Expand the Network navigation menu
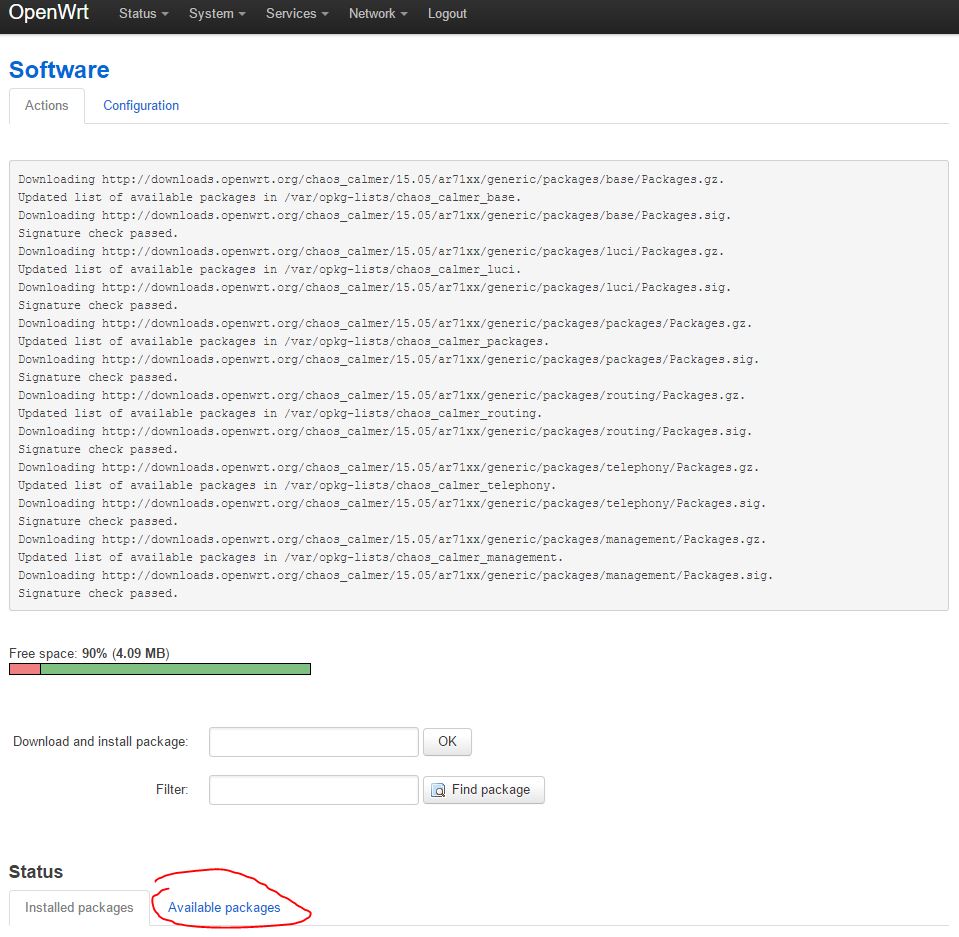The height and width of the screenshot is (937, 959). coord(377,13)
